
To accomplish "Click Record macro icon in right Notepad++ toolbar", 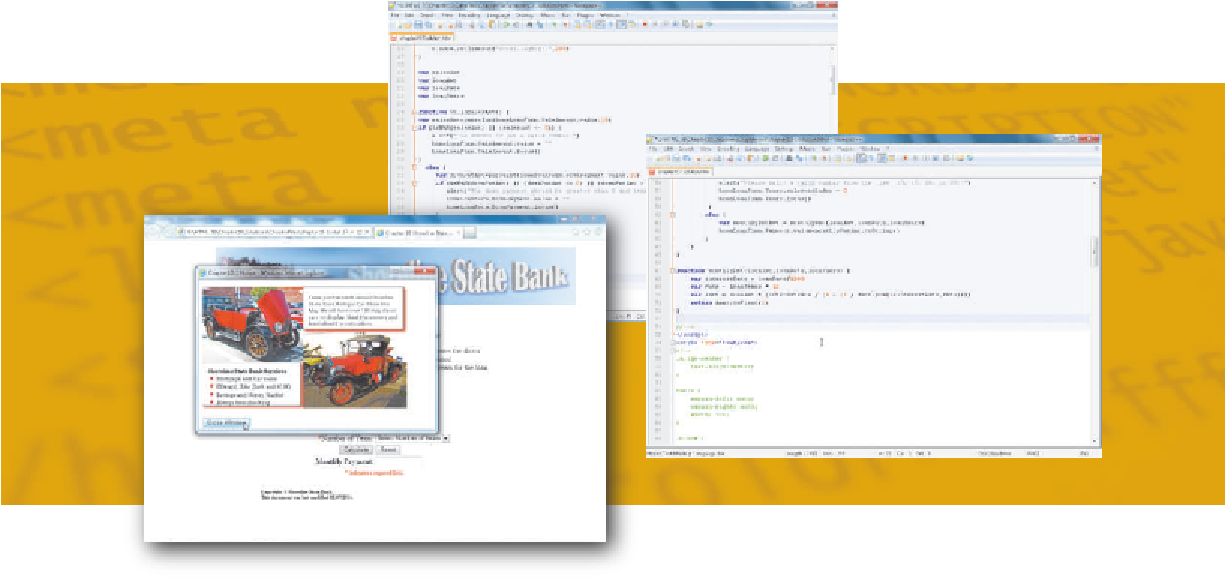I will point(905,158).
